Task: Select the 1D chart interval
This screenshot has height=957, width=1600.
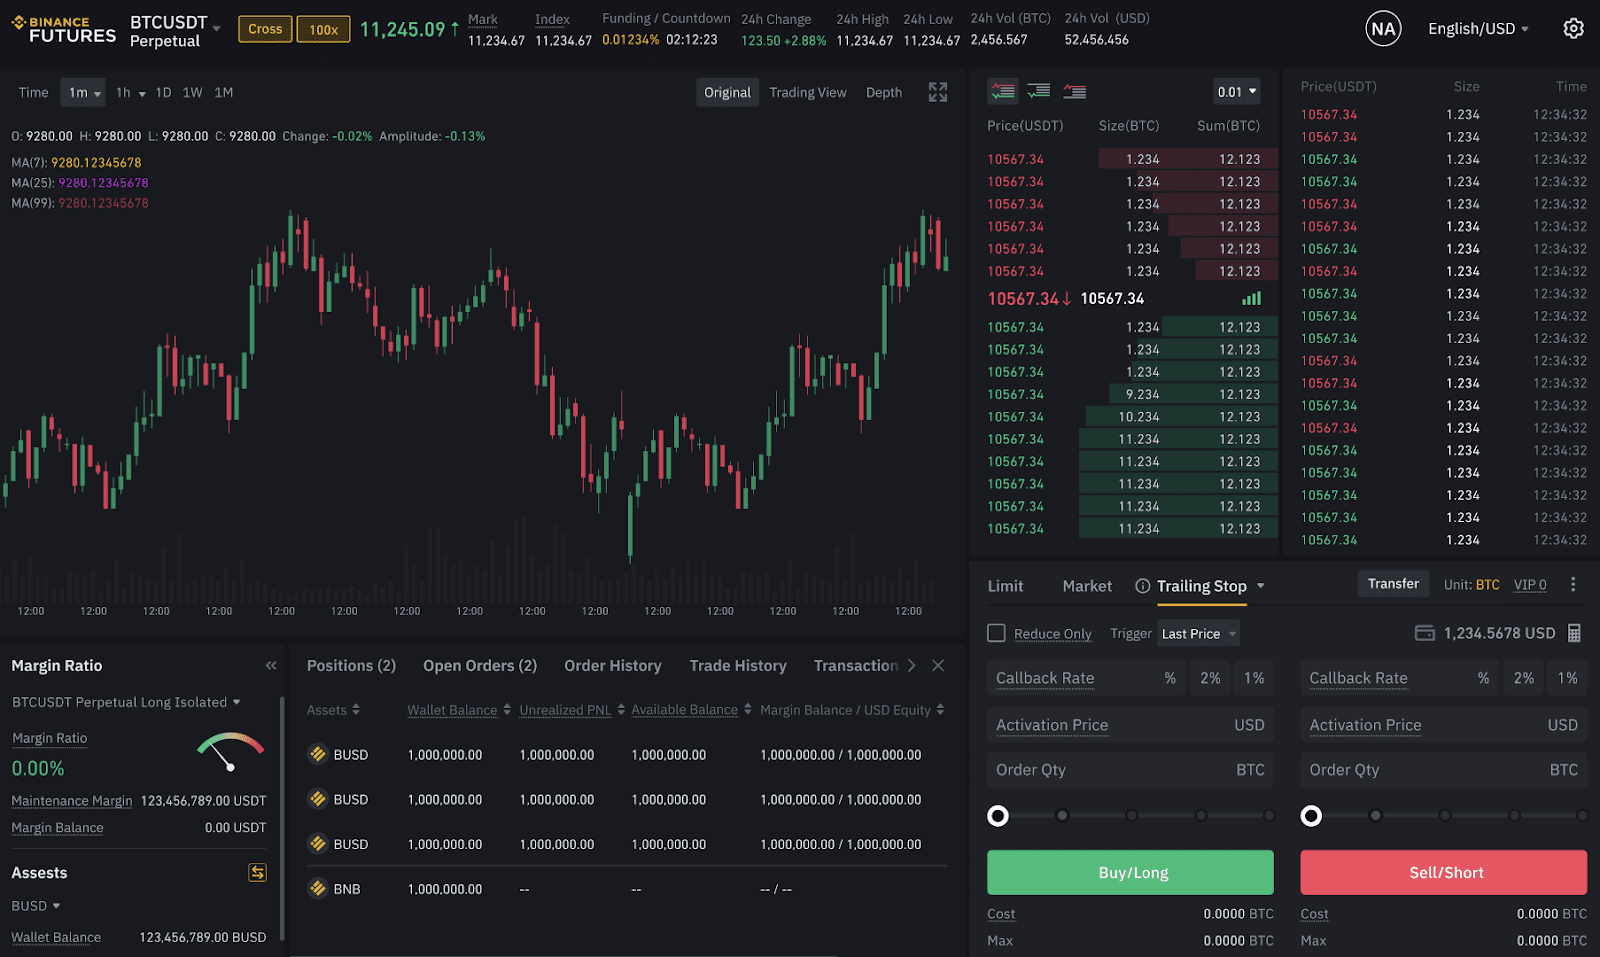Action: point(163,92)
